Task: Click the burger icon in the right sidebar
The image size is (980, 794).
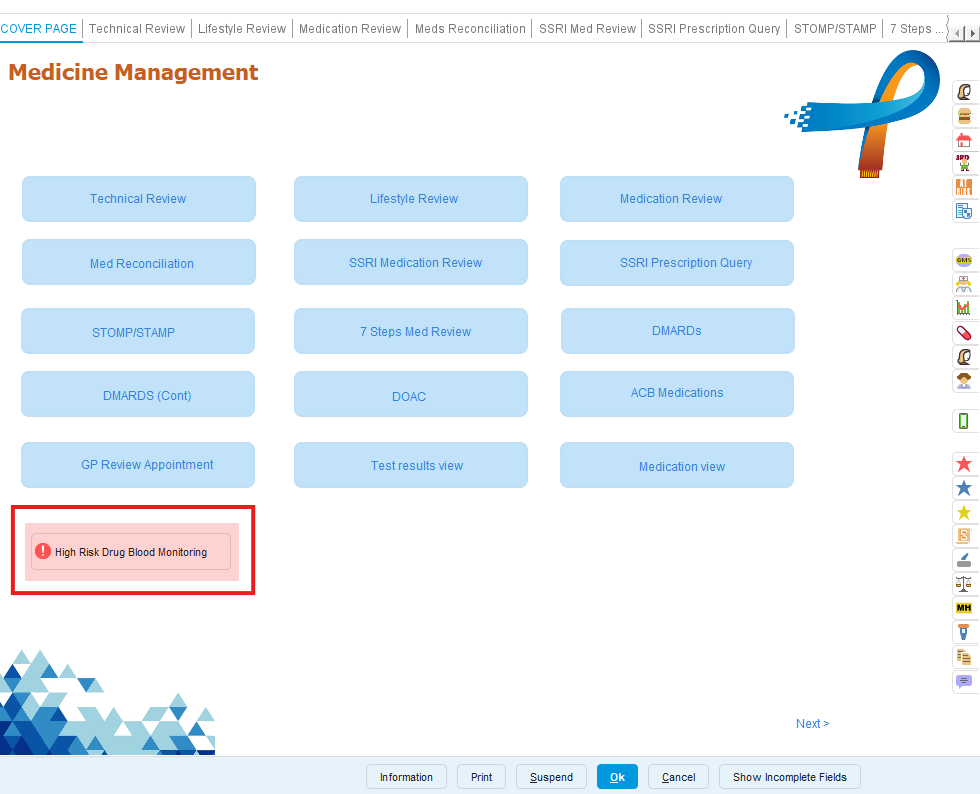Action: tap(964, 116)
